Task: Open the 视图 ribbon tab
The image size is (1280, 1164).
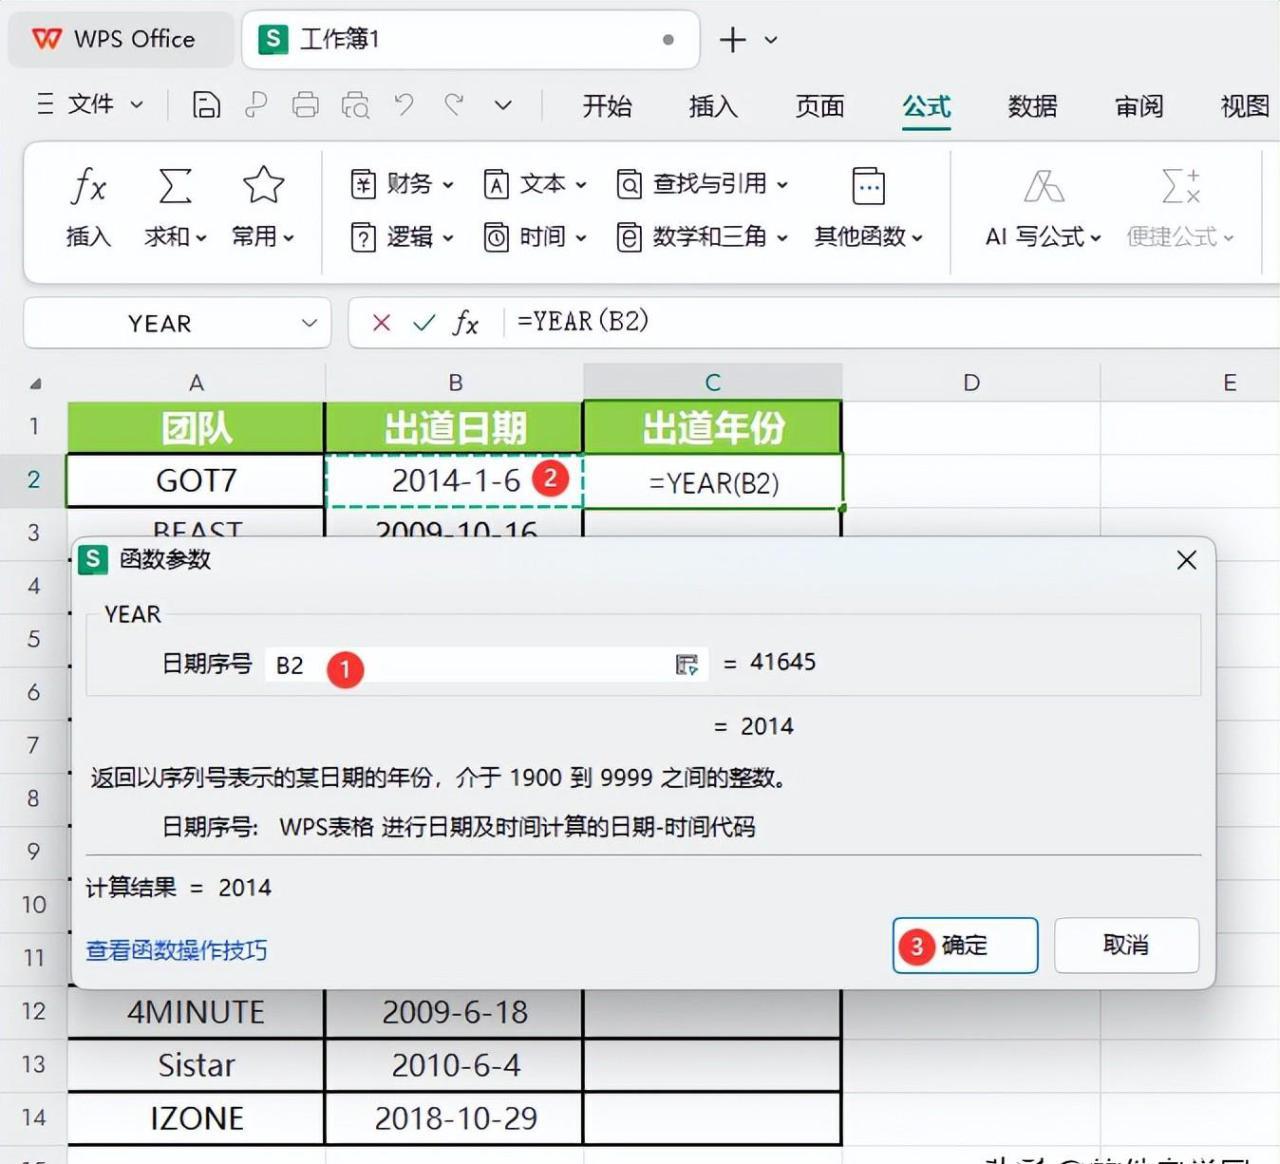Action: pos(1245,105)
